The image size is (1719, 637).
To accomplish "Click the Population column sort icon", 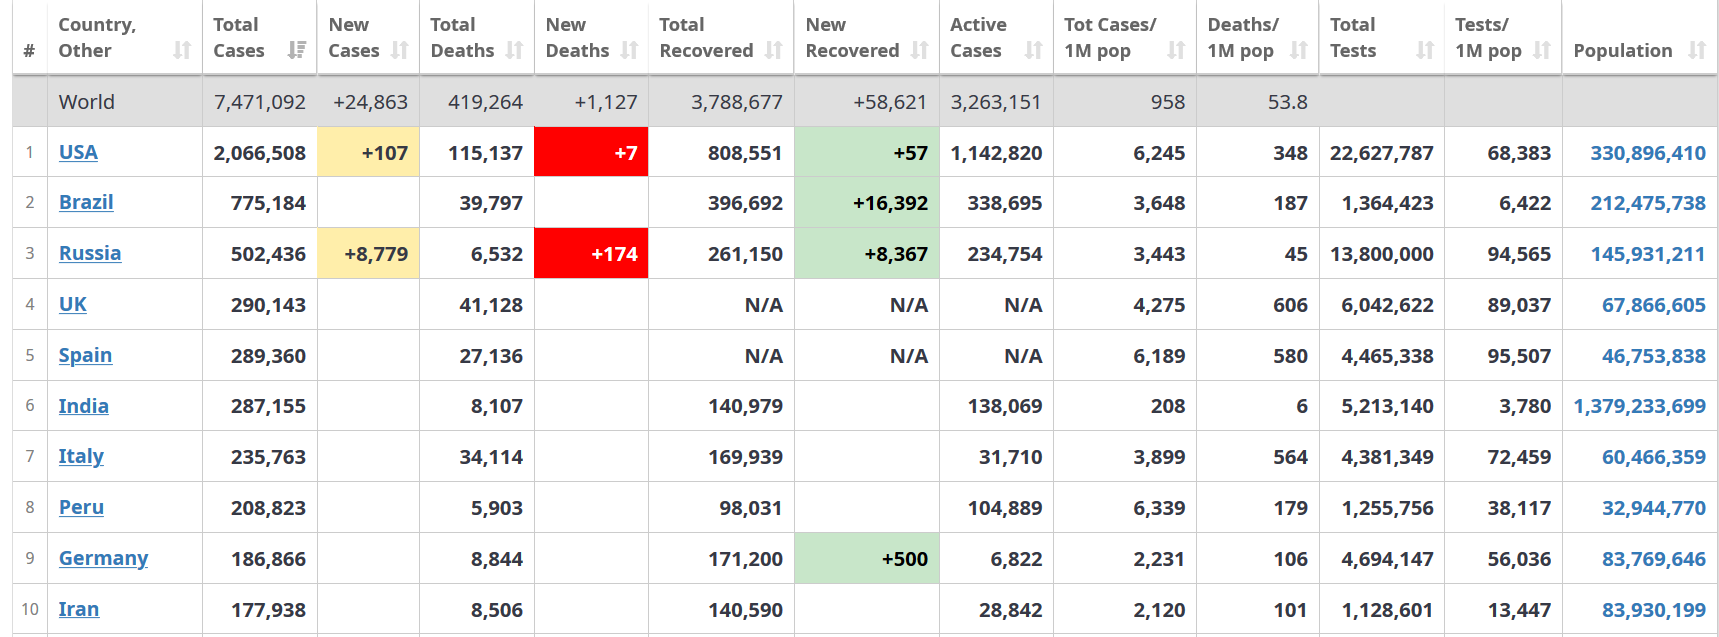I will [x=1697, y=50].
